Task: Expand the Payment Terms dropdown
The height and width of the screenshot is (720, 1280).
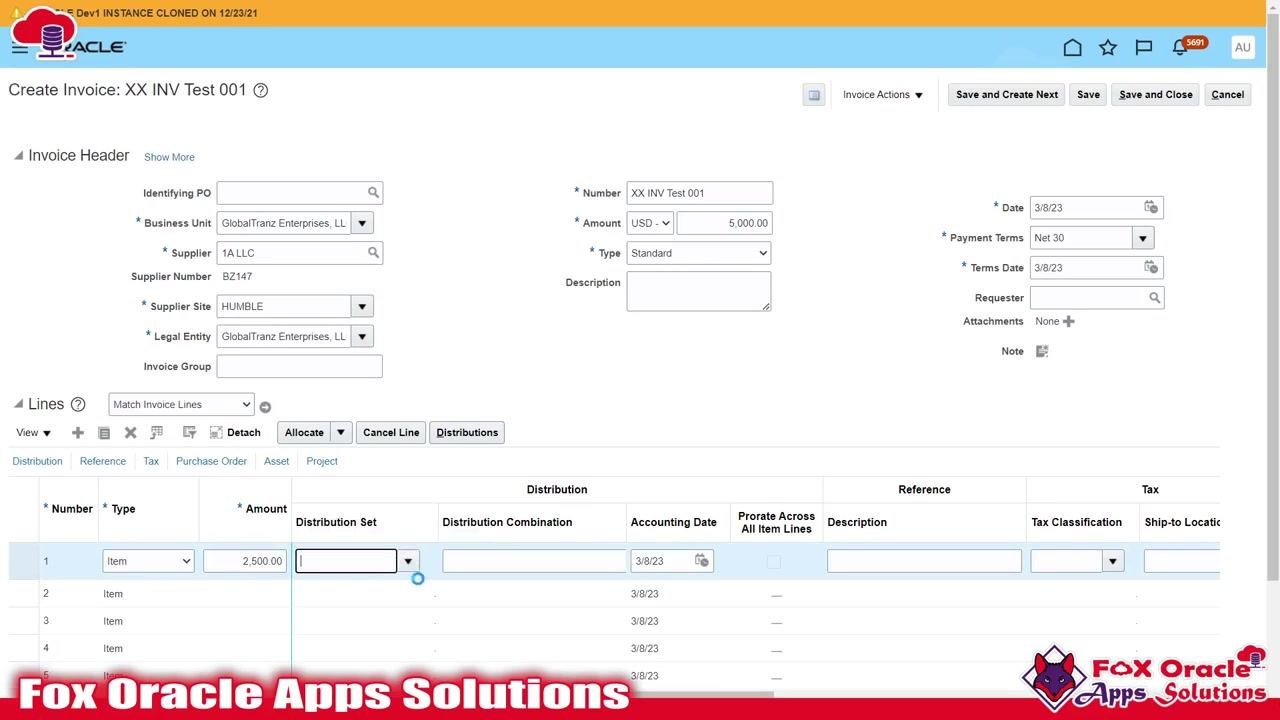Action: (1143, 238)
